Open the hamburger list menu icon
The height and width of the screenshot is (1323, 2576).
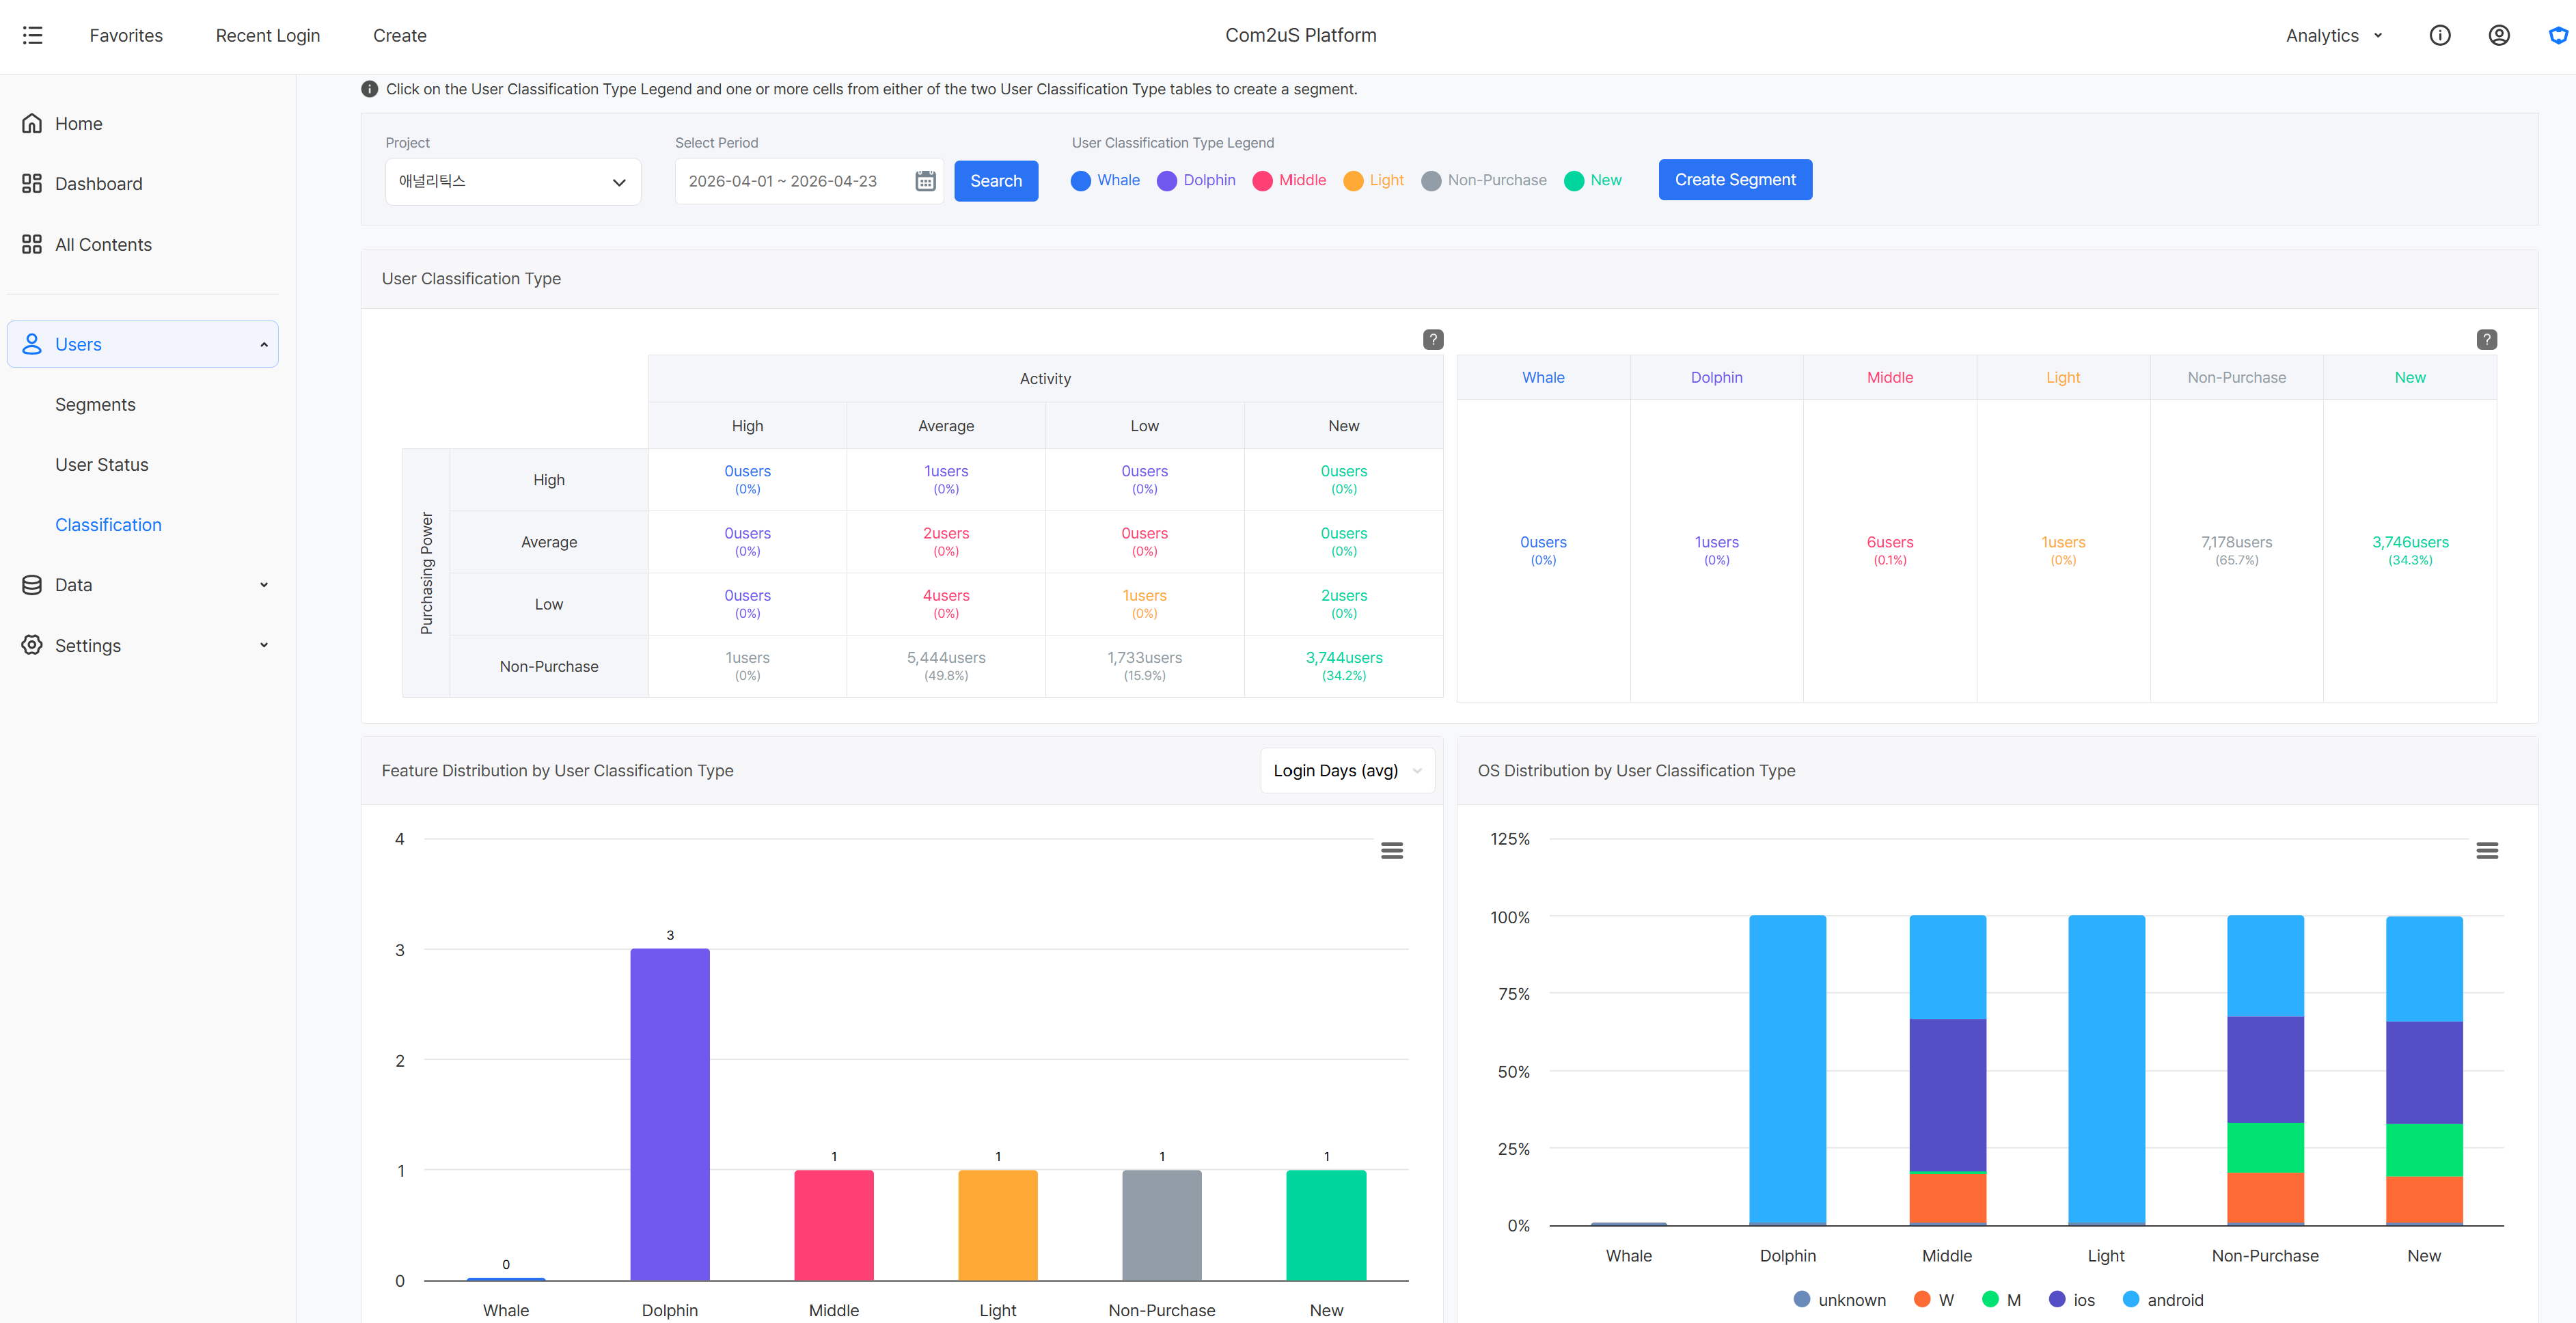pyautogui.click(x=32, y=35)
